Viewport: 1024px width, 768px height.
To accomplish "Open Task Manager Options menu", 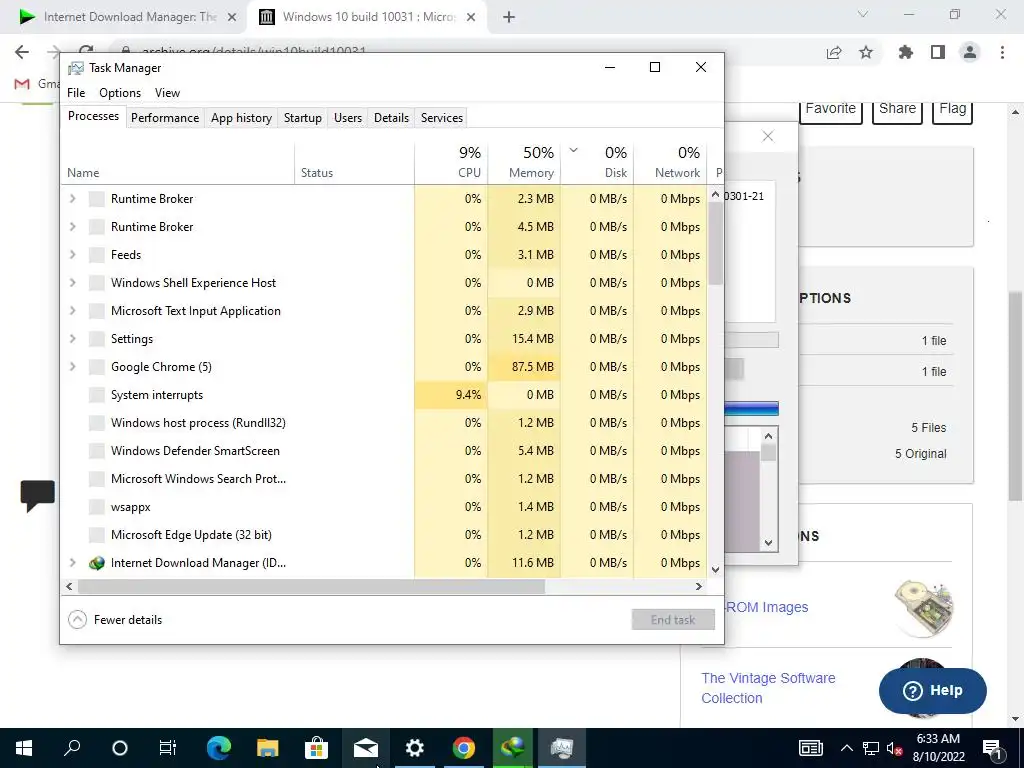I will click(120, 93).
